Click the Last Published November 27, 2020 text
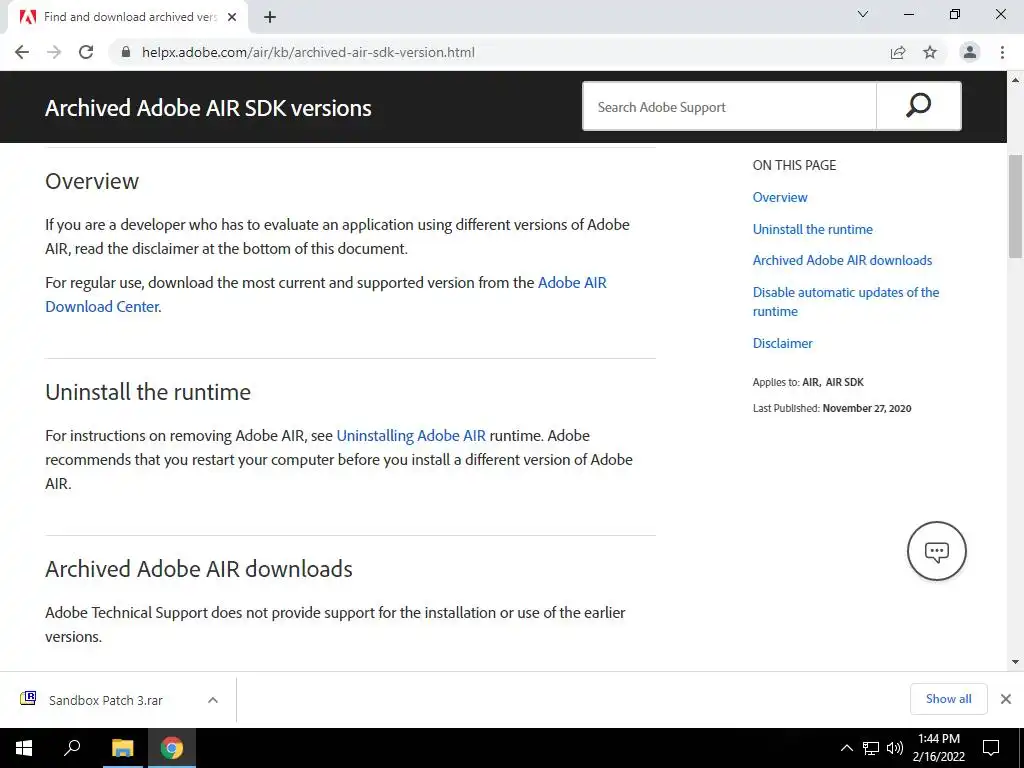This screenshot has height=768, width=1024. [832, 408]
